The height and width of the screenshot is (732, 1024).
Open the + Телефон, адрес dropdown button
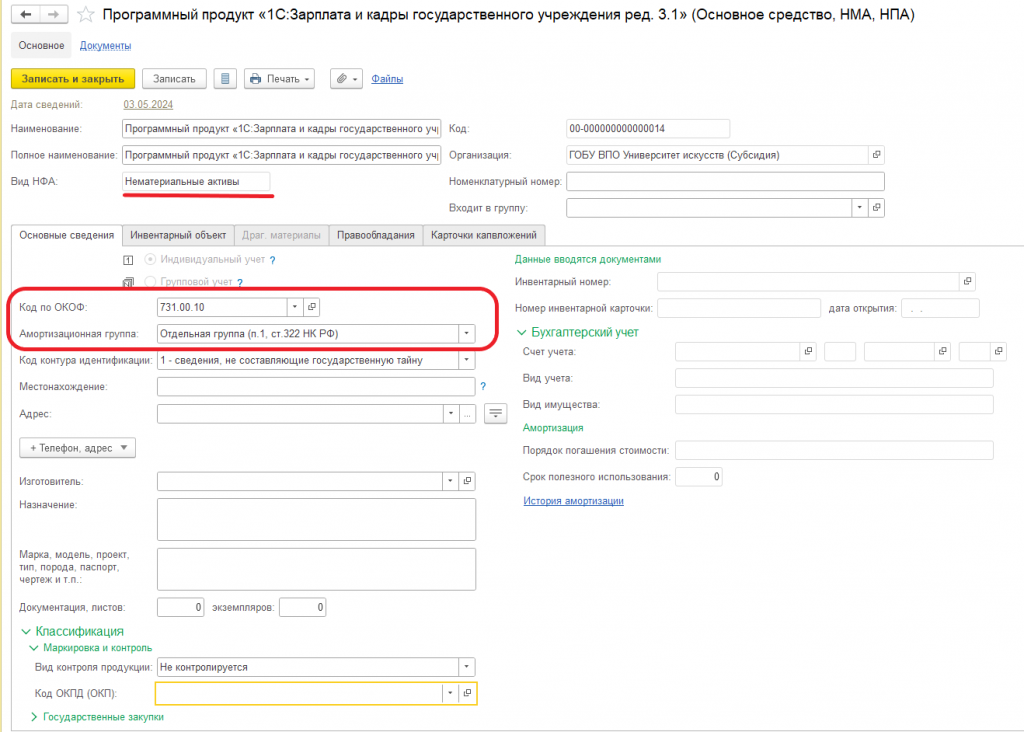tap(78, 448)
